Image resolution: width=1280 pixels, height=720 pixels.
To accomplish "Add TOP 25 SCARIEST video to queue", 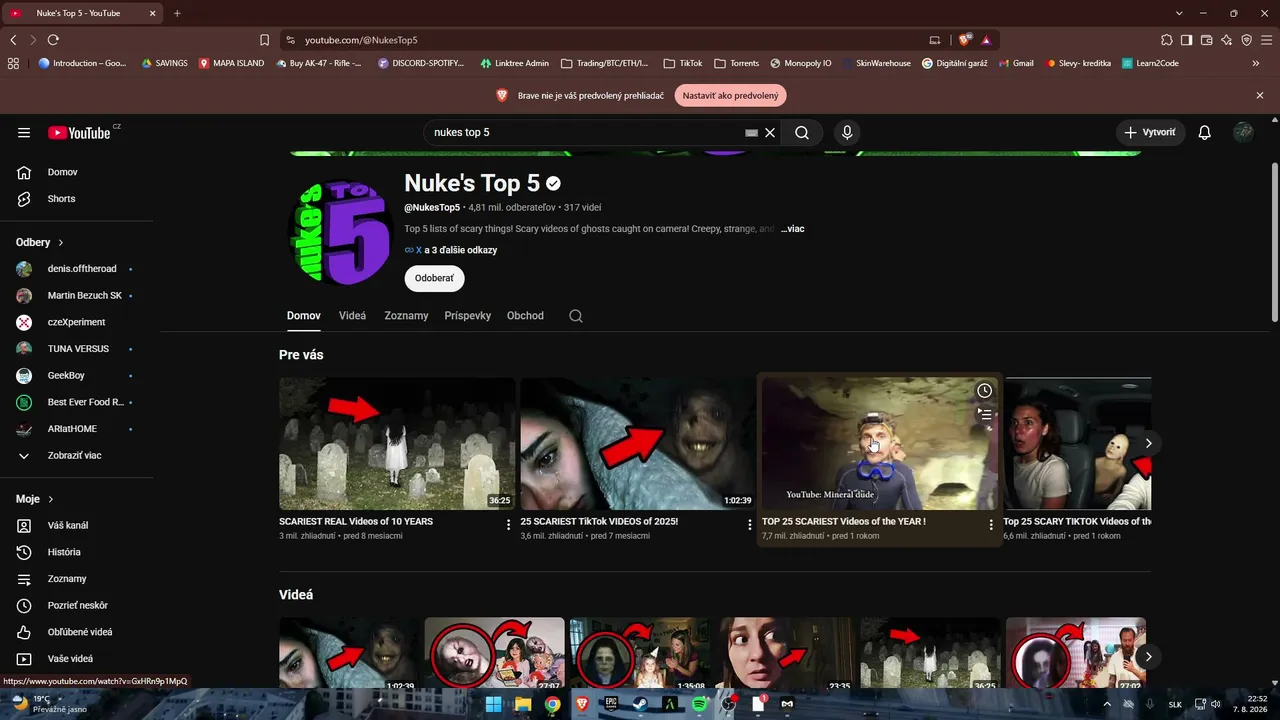I will pos(985,414).
